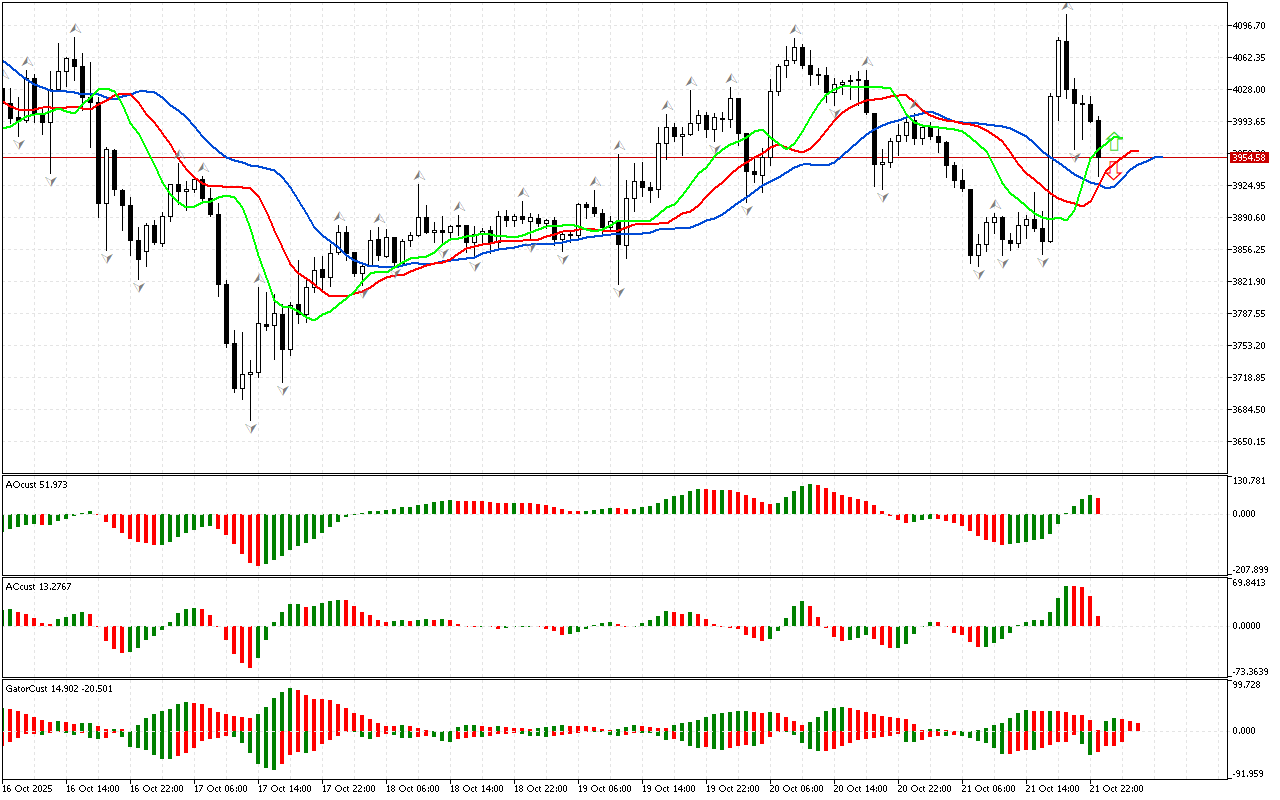Select the fractal arrow below the lowest candle
The height and width of the screenshot is (800, 1280).
pos(250,427)
